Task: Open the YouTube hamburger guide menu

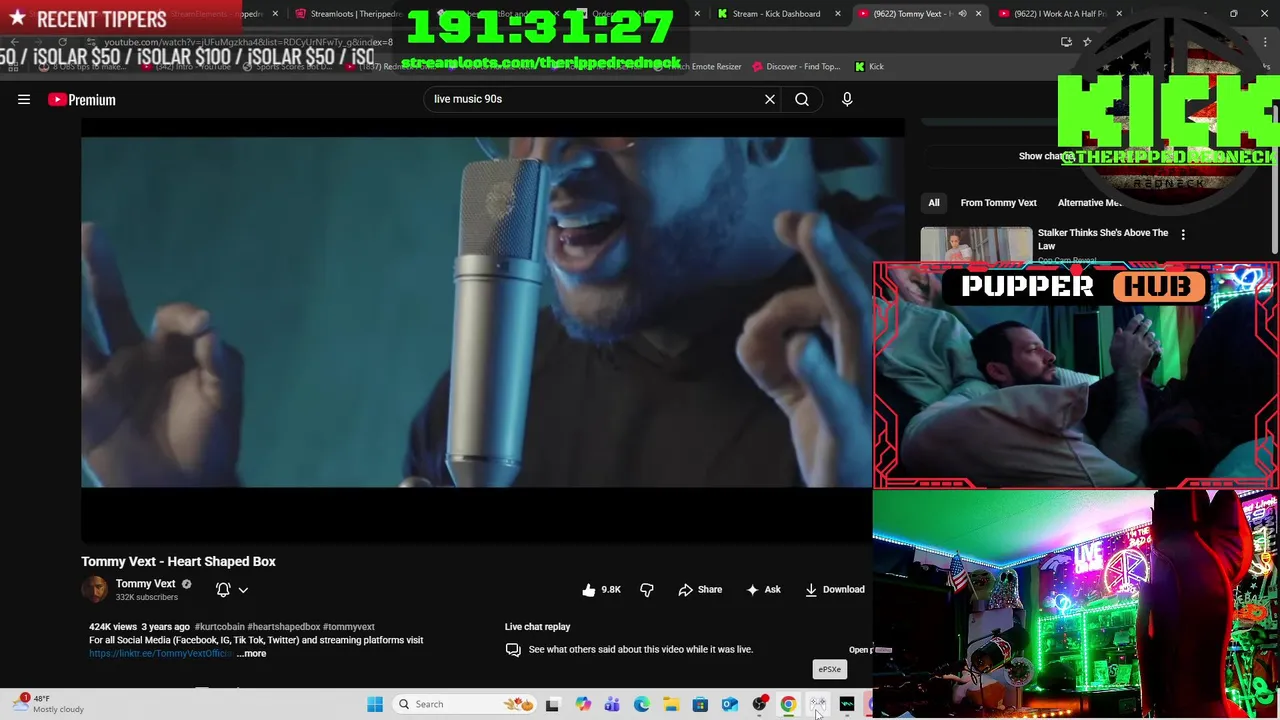Action: [x=24, y=99]
